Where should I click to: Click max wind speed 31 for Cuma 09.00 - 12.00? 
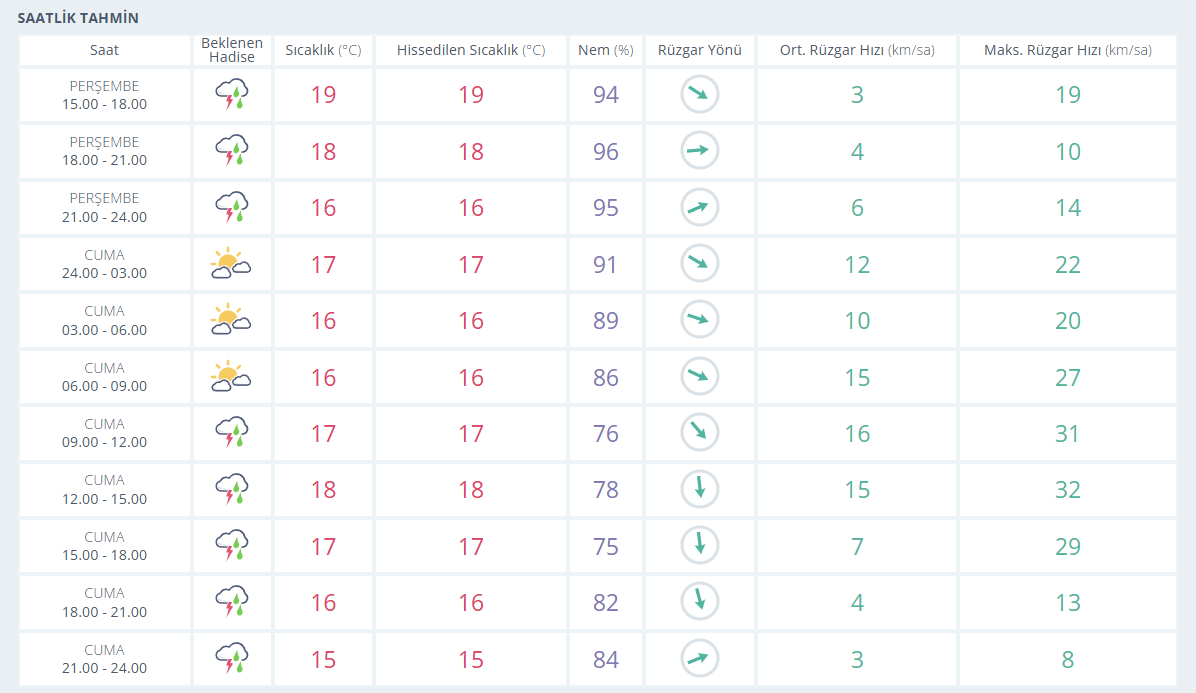point(1068,433)
